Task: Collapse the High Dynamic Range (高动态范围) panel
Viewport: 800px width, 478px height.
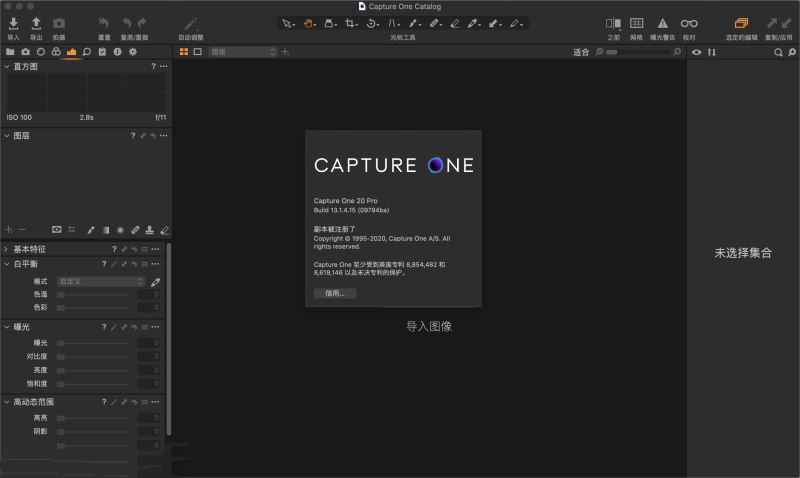Action: tap(7, 402)
